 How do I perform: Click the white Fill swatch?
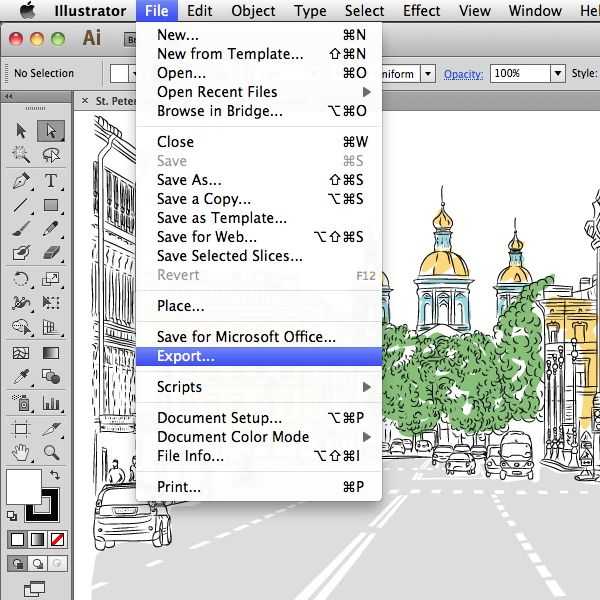[x=24, y=487]
